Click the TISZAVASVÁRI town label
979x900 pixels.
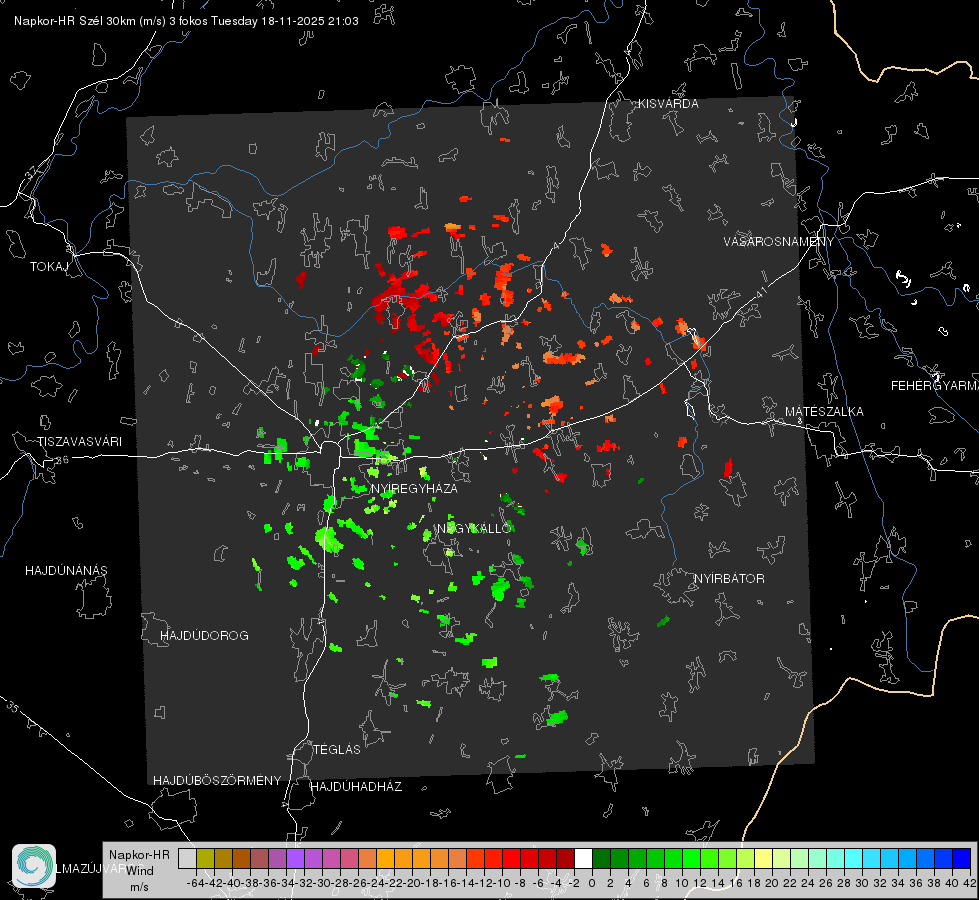[79, 442]
